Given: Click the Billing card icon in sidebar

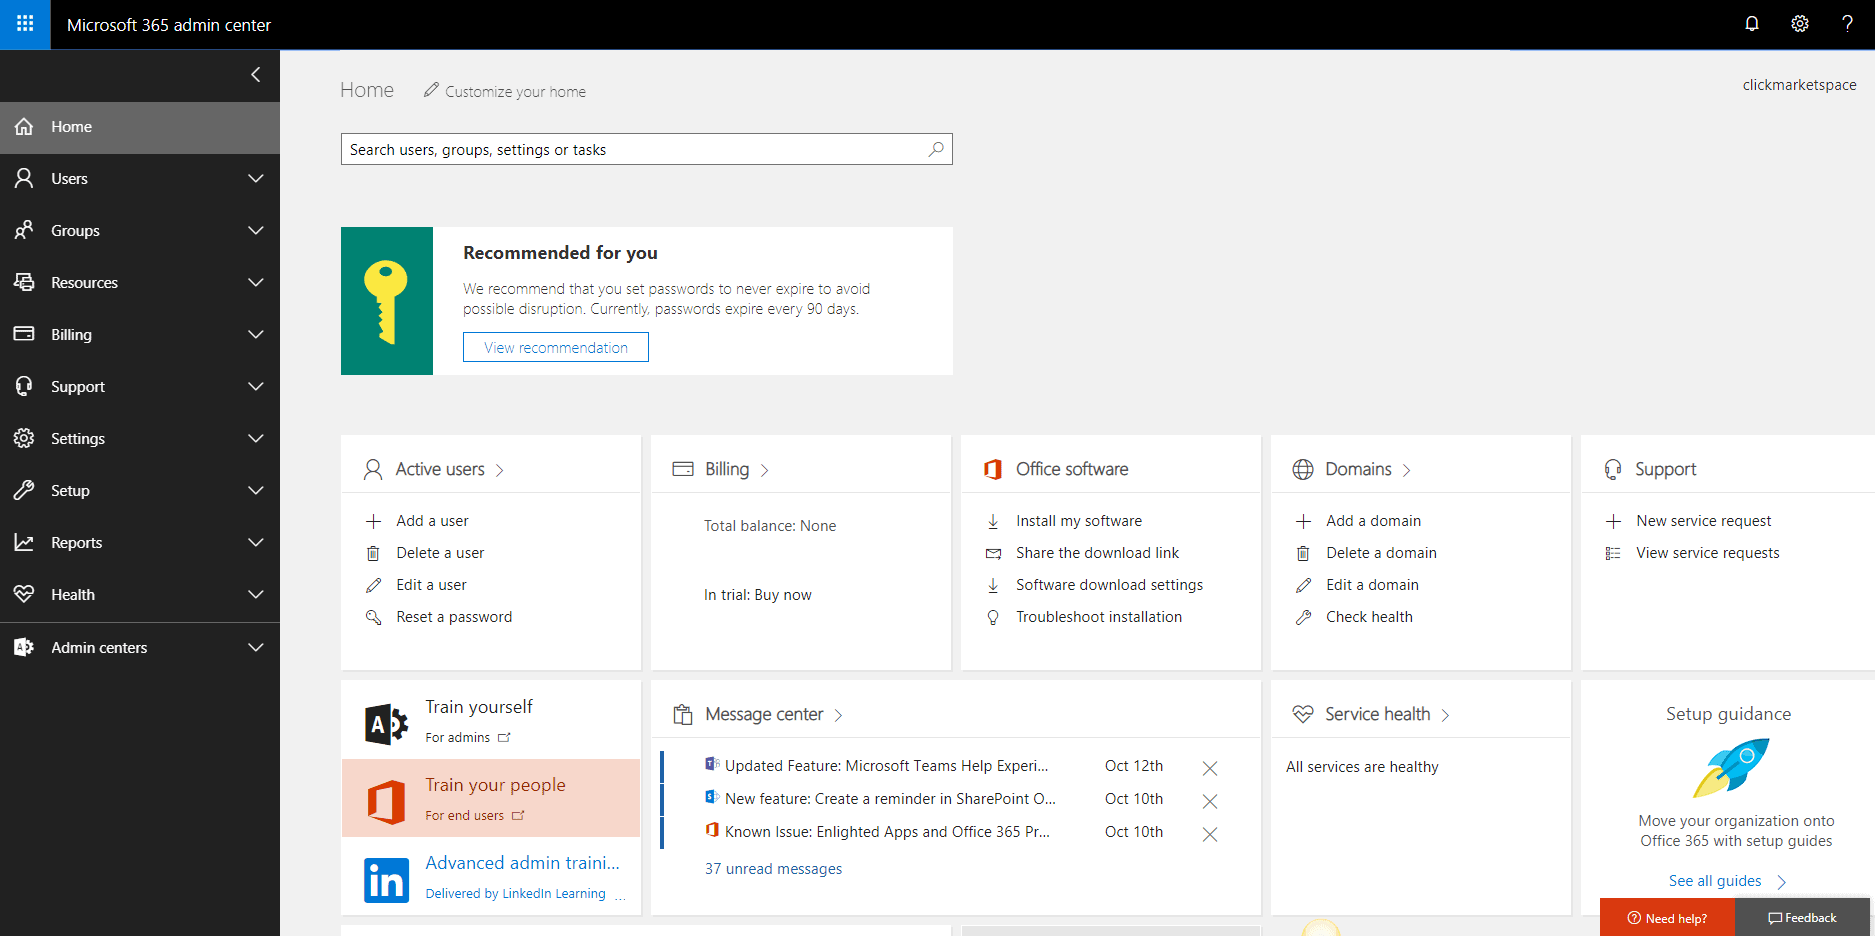Looking at the screenshot, I should pyautogui.click(x=24, y=334).
